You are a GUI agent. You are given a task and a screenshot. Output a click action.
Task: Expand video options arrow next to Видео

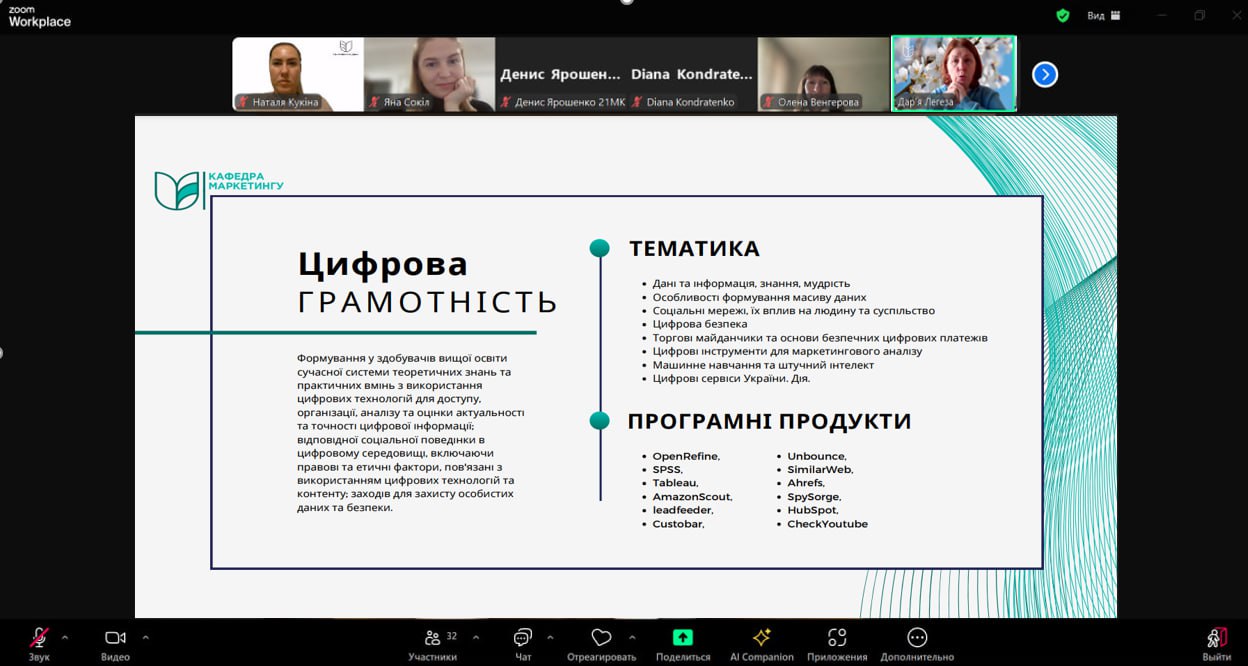[145, 637]
